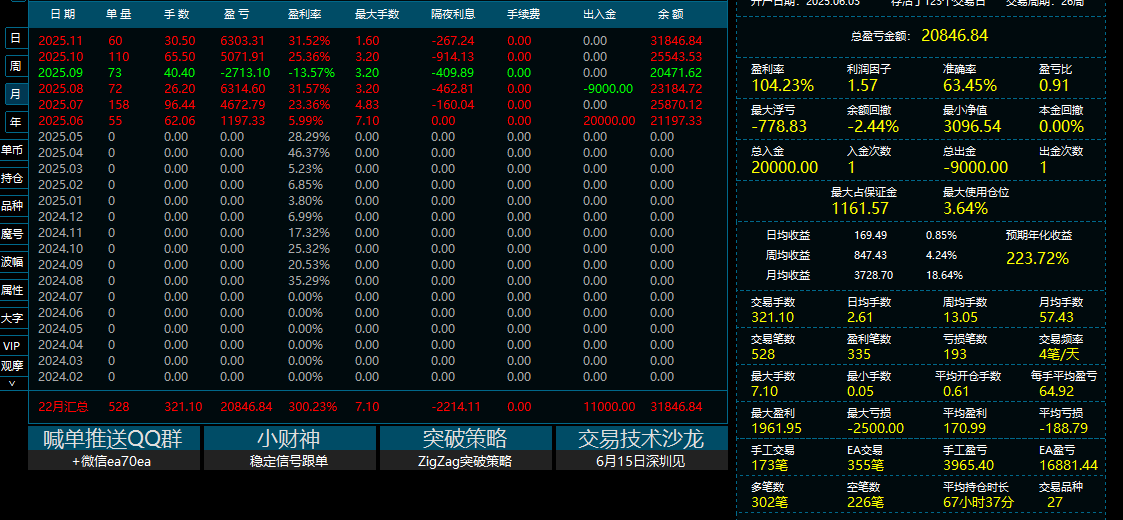Screen dimensions: 1123x520
Task: Click the 最大占保证金 value 1161.57
Action: (x=860, y=208)
